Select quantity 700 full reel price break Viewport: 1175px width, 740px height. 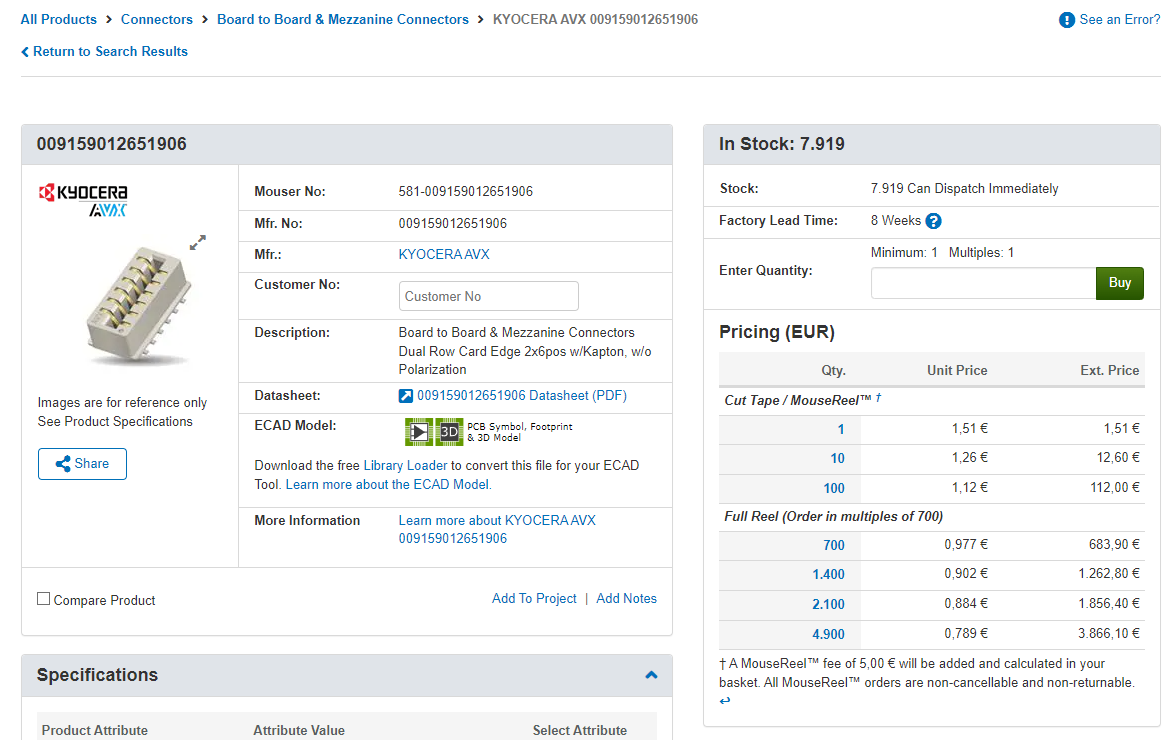834,545
